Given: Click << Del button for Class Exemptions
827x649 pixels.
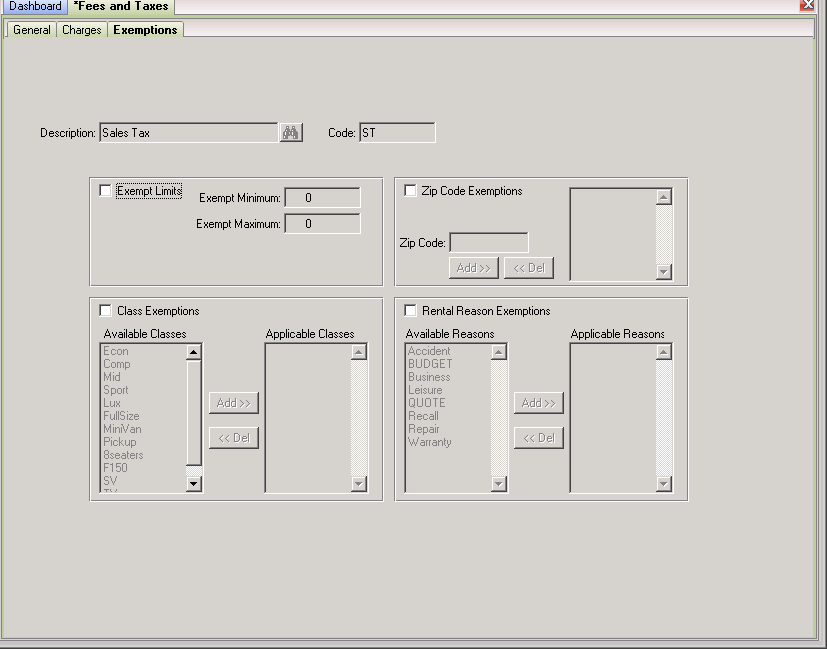Looking at the screenshot, I should pyautogui.click(x=234, y=438).
